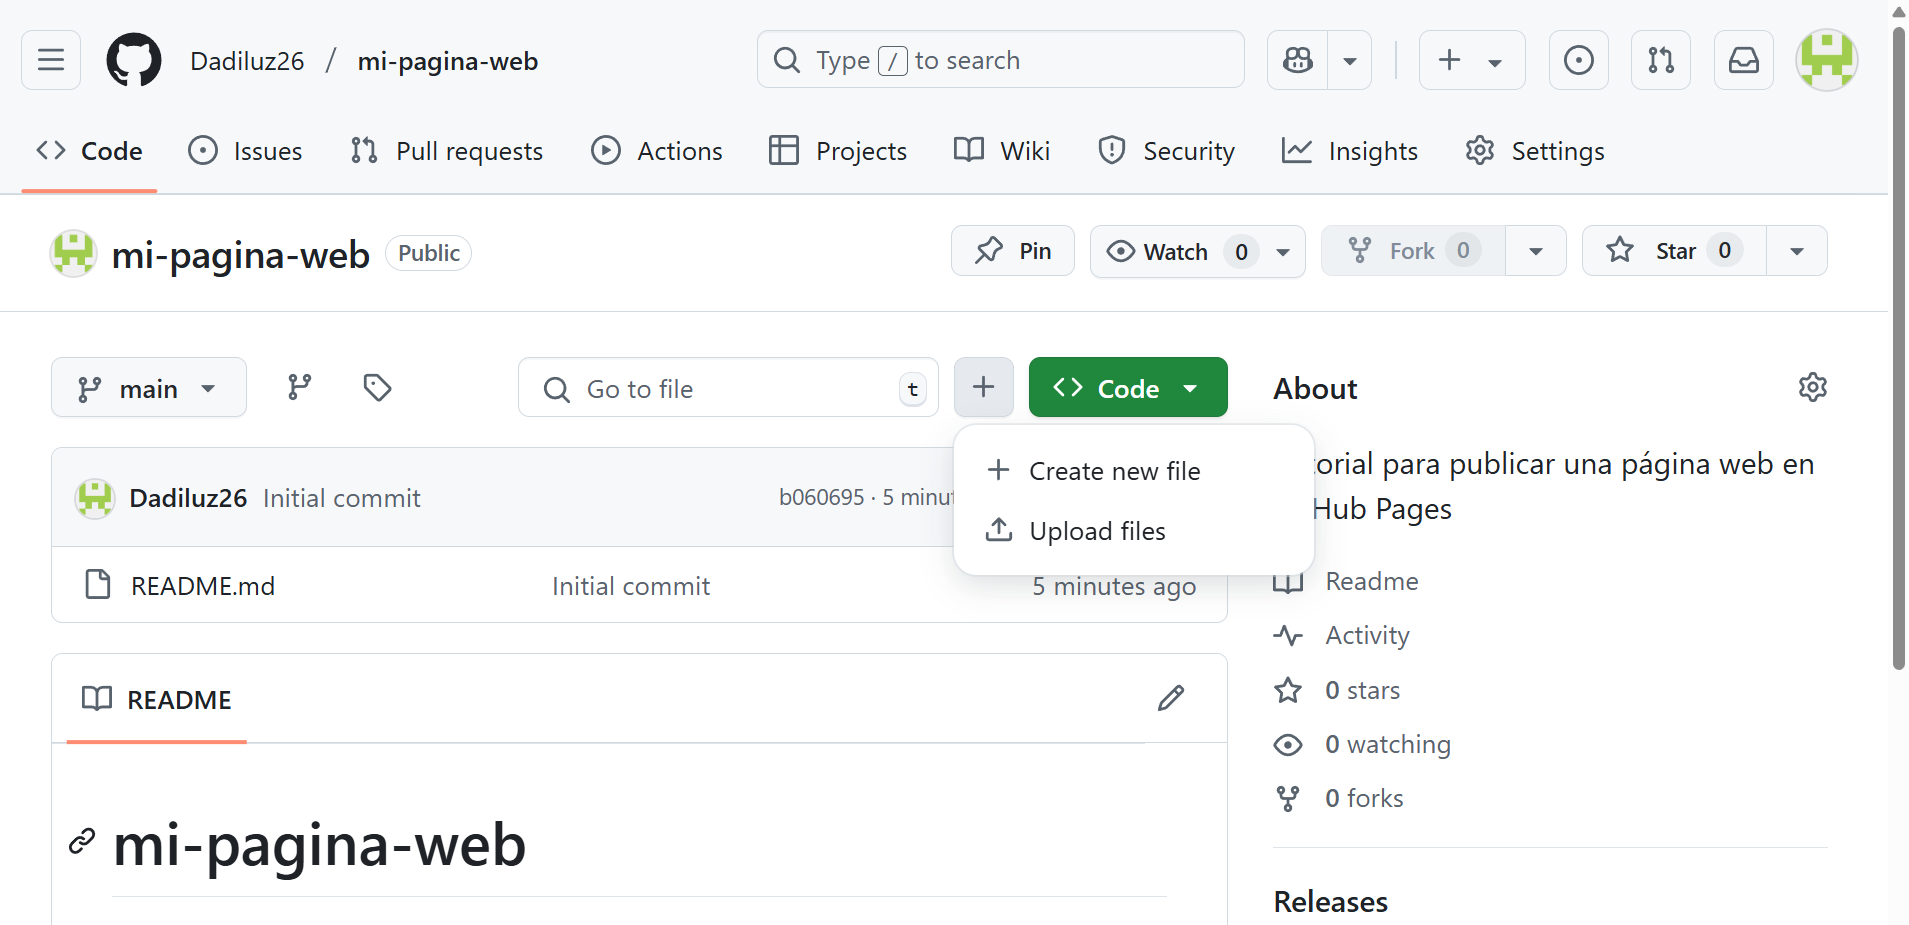Viewport: 1909px width, 925px height.
Task: Open commit b060695
Action: click(822, 497)
